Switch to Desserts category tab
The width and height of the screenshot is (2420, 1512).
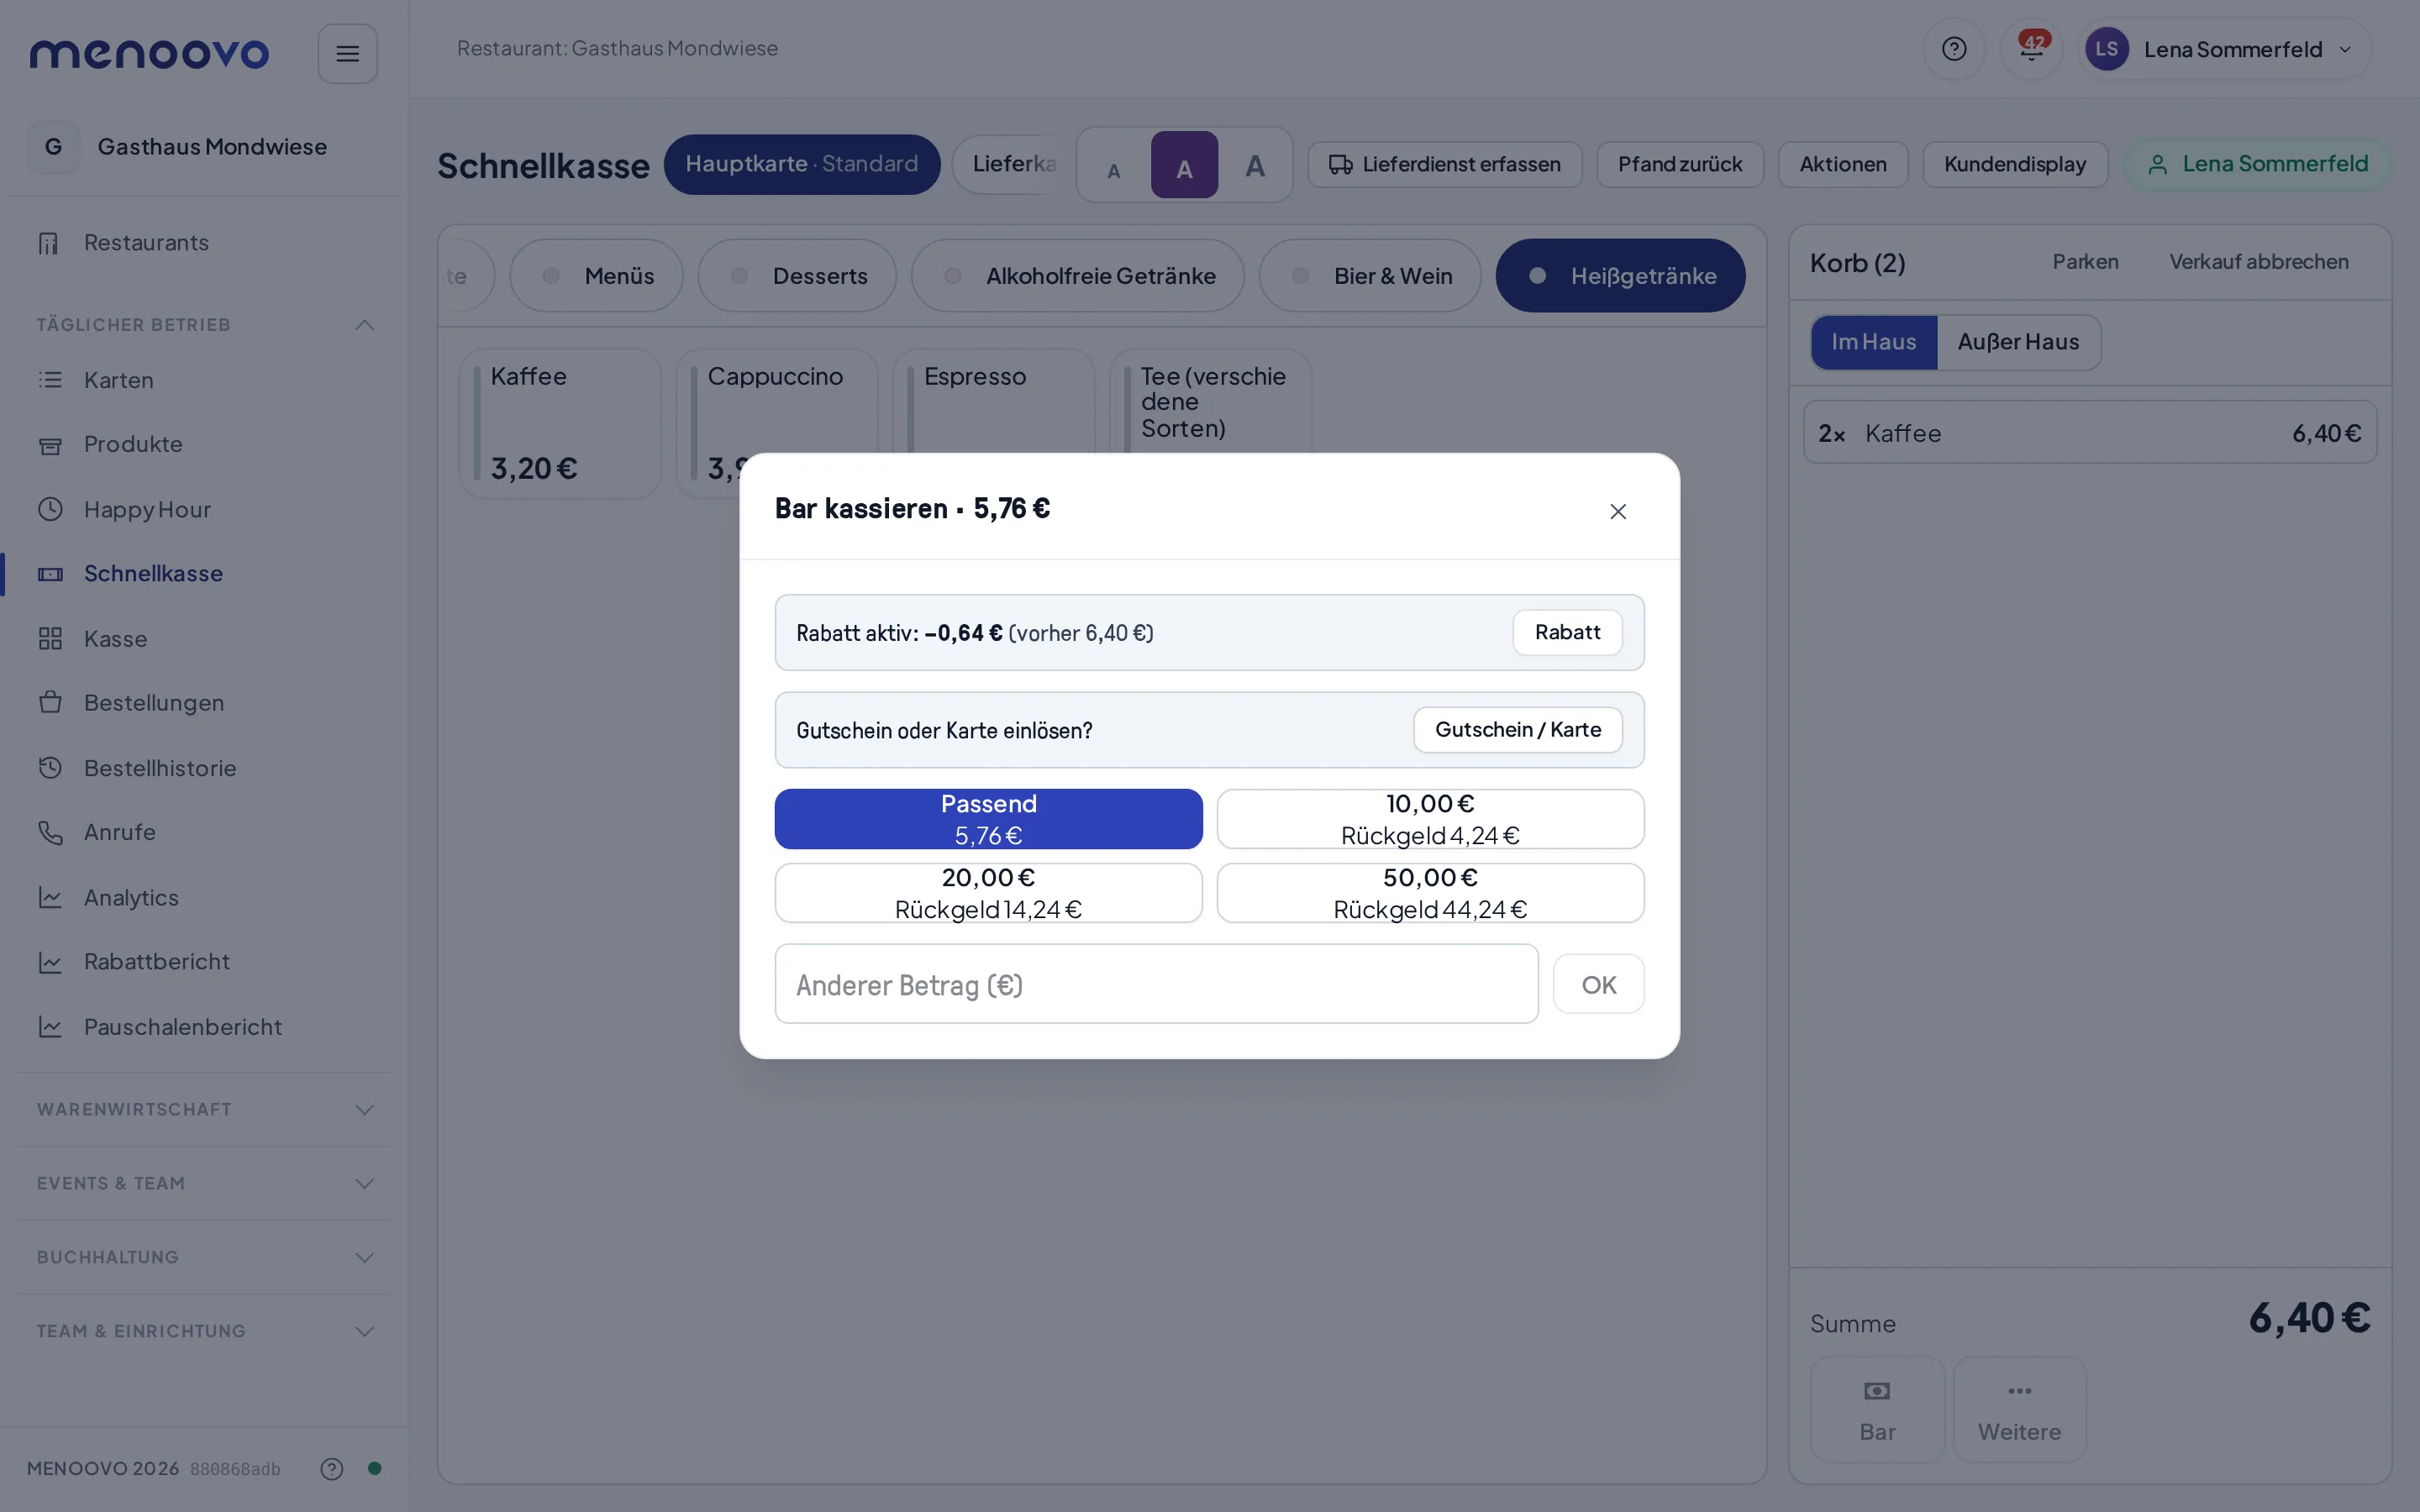797,276
